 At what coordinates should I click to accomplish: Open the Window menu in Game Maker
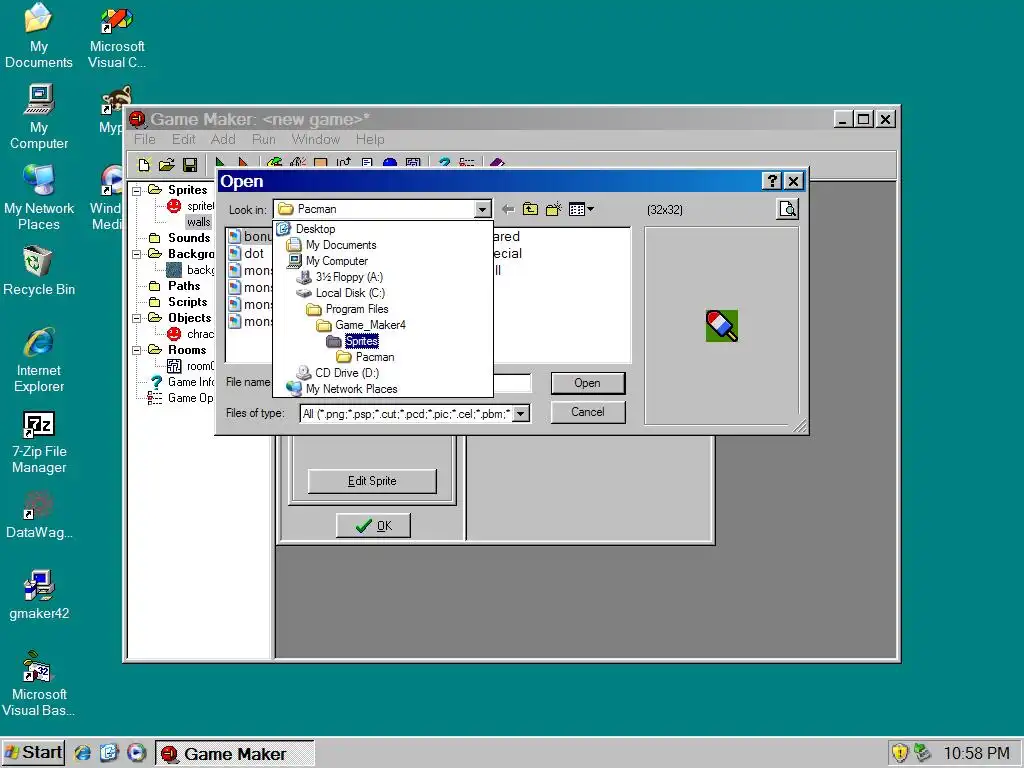pyautogui.click(x=315, y=140)
